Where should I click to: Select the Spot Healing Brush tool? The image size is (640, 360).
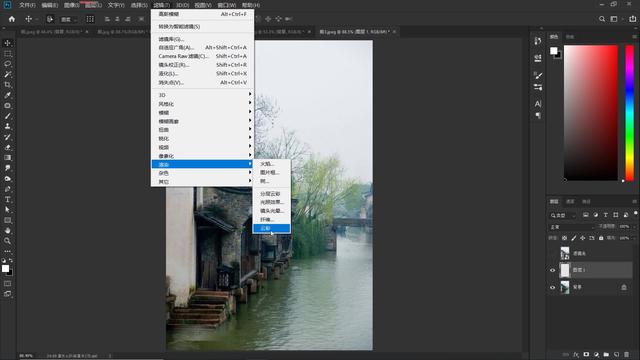(7, 106)
